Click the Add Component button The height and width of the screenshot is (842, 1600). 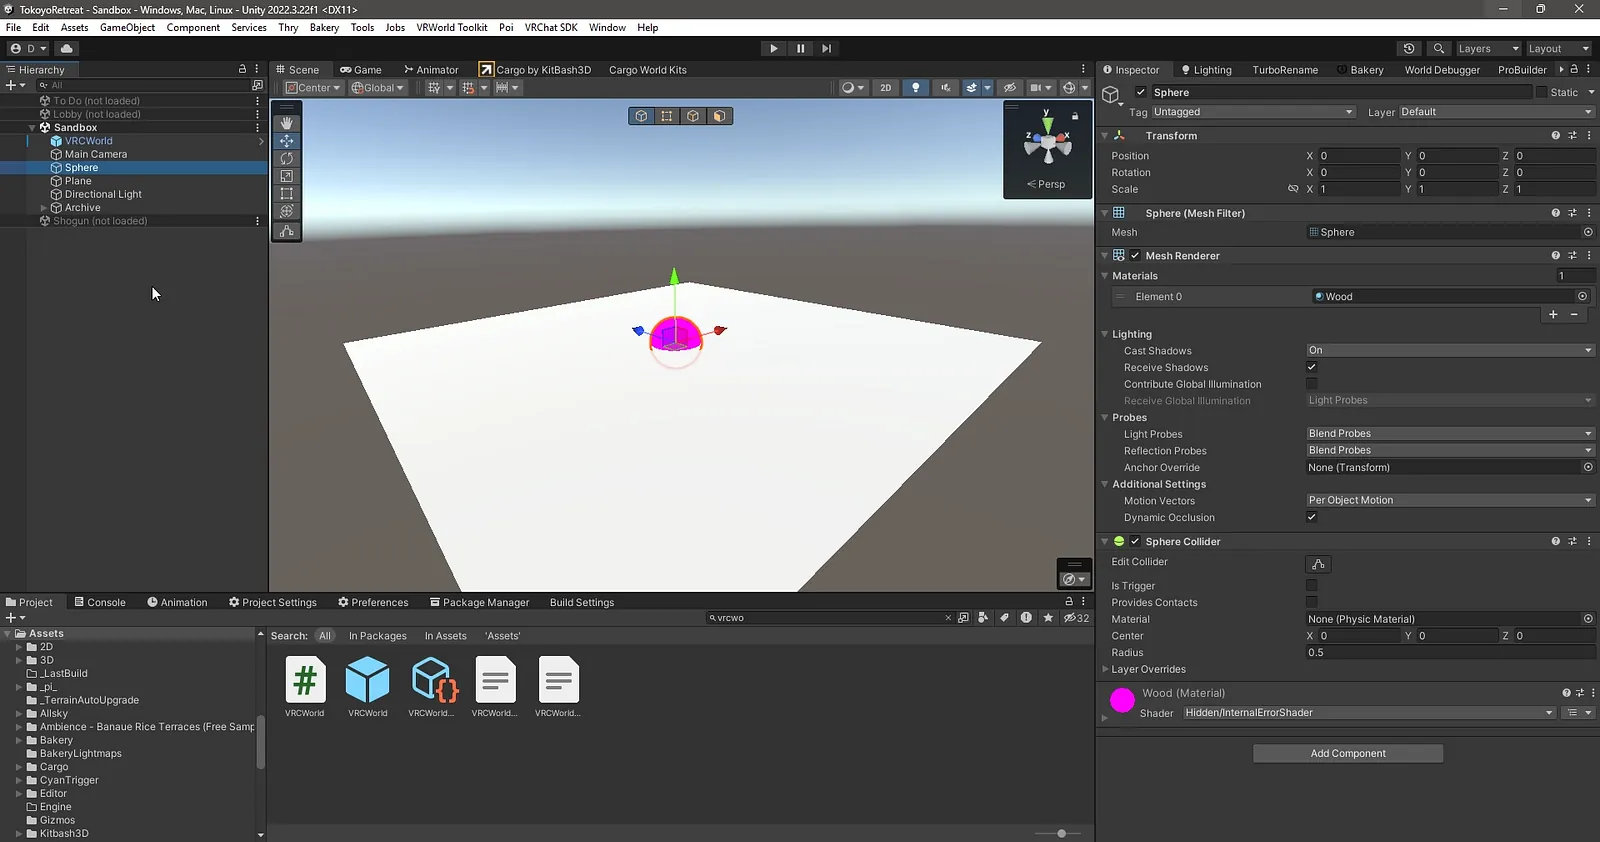pyautogui.click(x=1348, y=753)
